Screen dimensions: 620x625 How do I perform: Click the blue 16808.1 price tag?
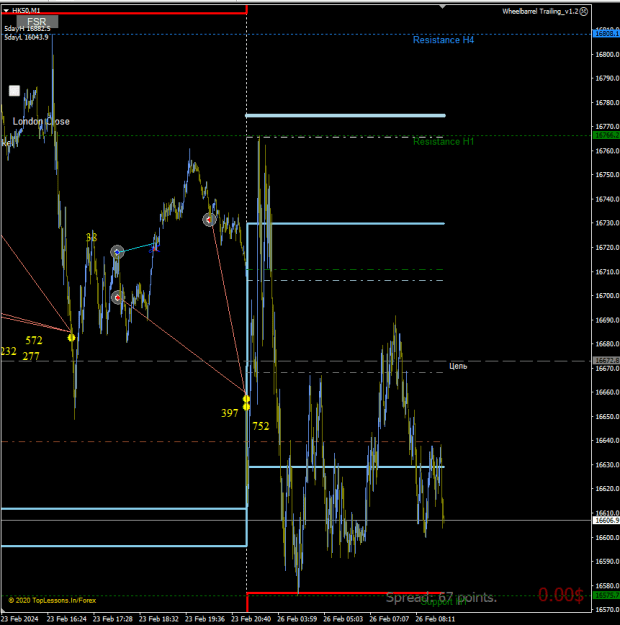click(x=606, y=34)
